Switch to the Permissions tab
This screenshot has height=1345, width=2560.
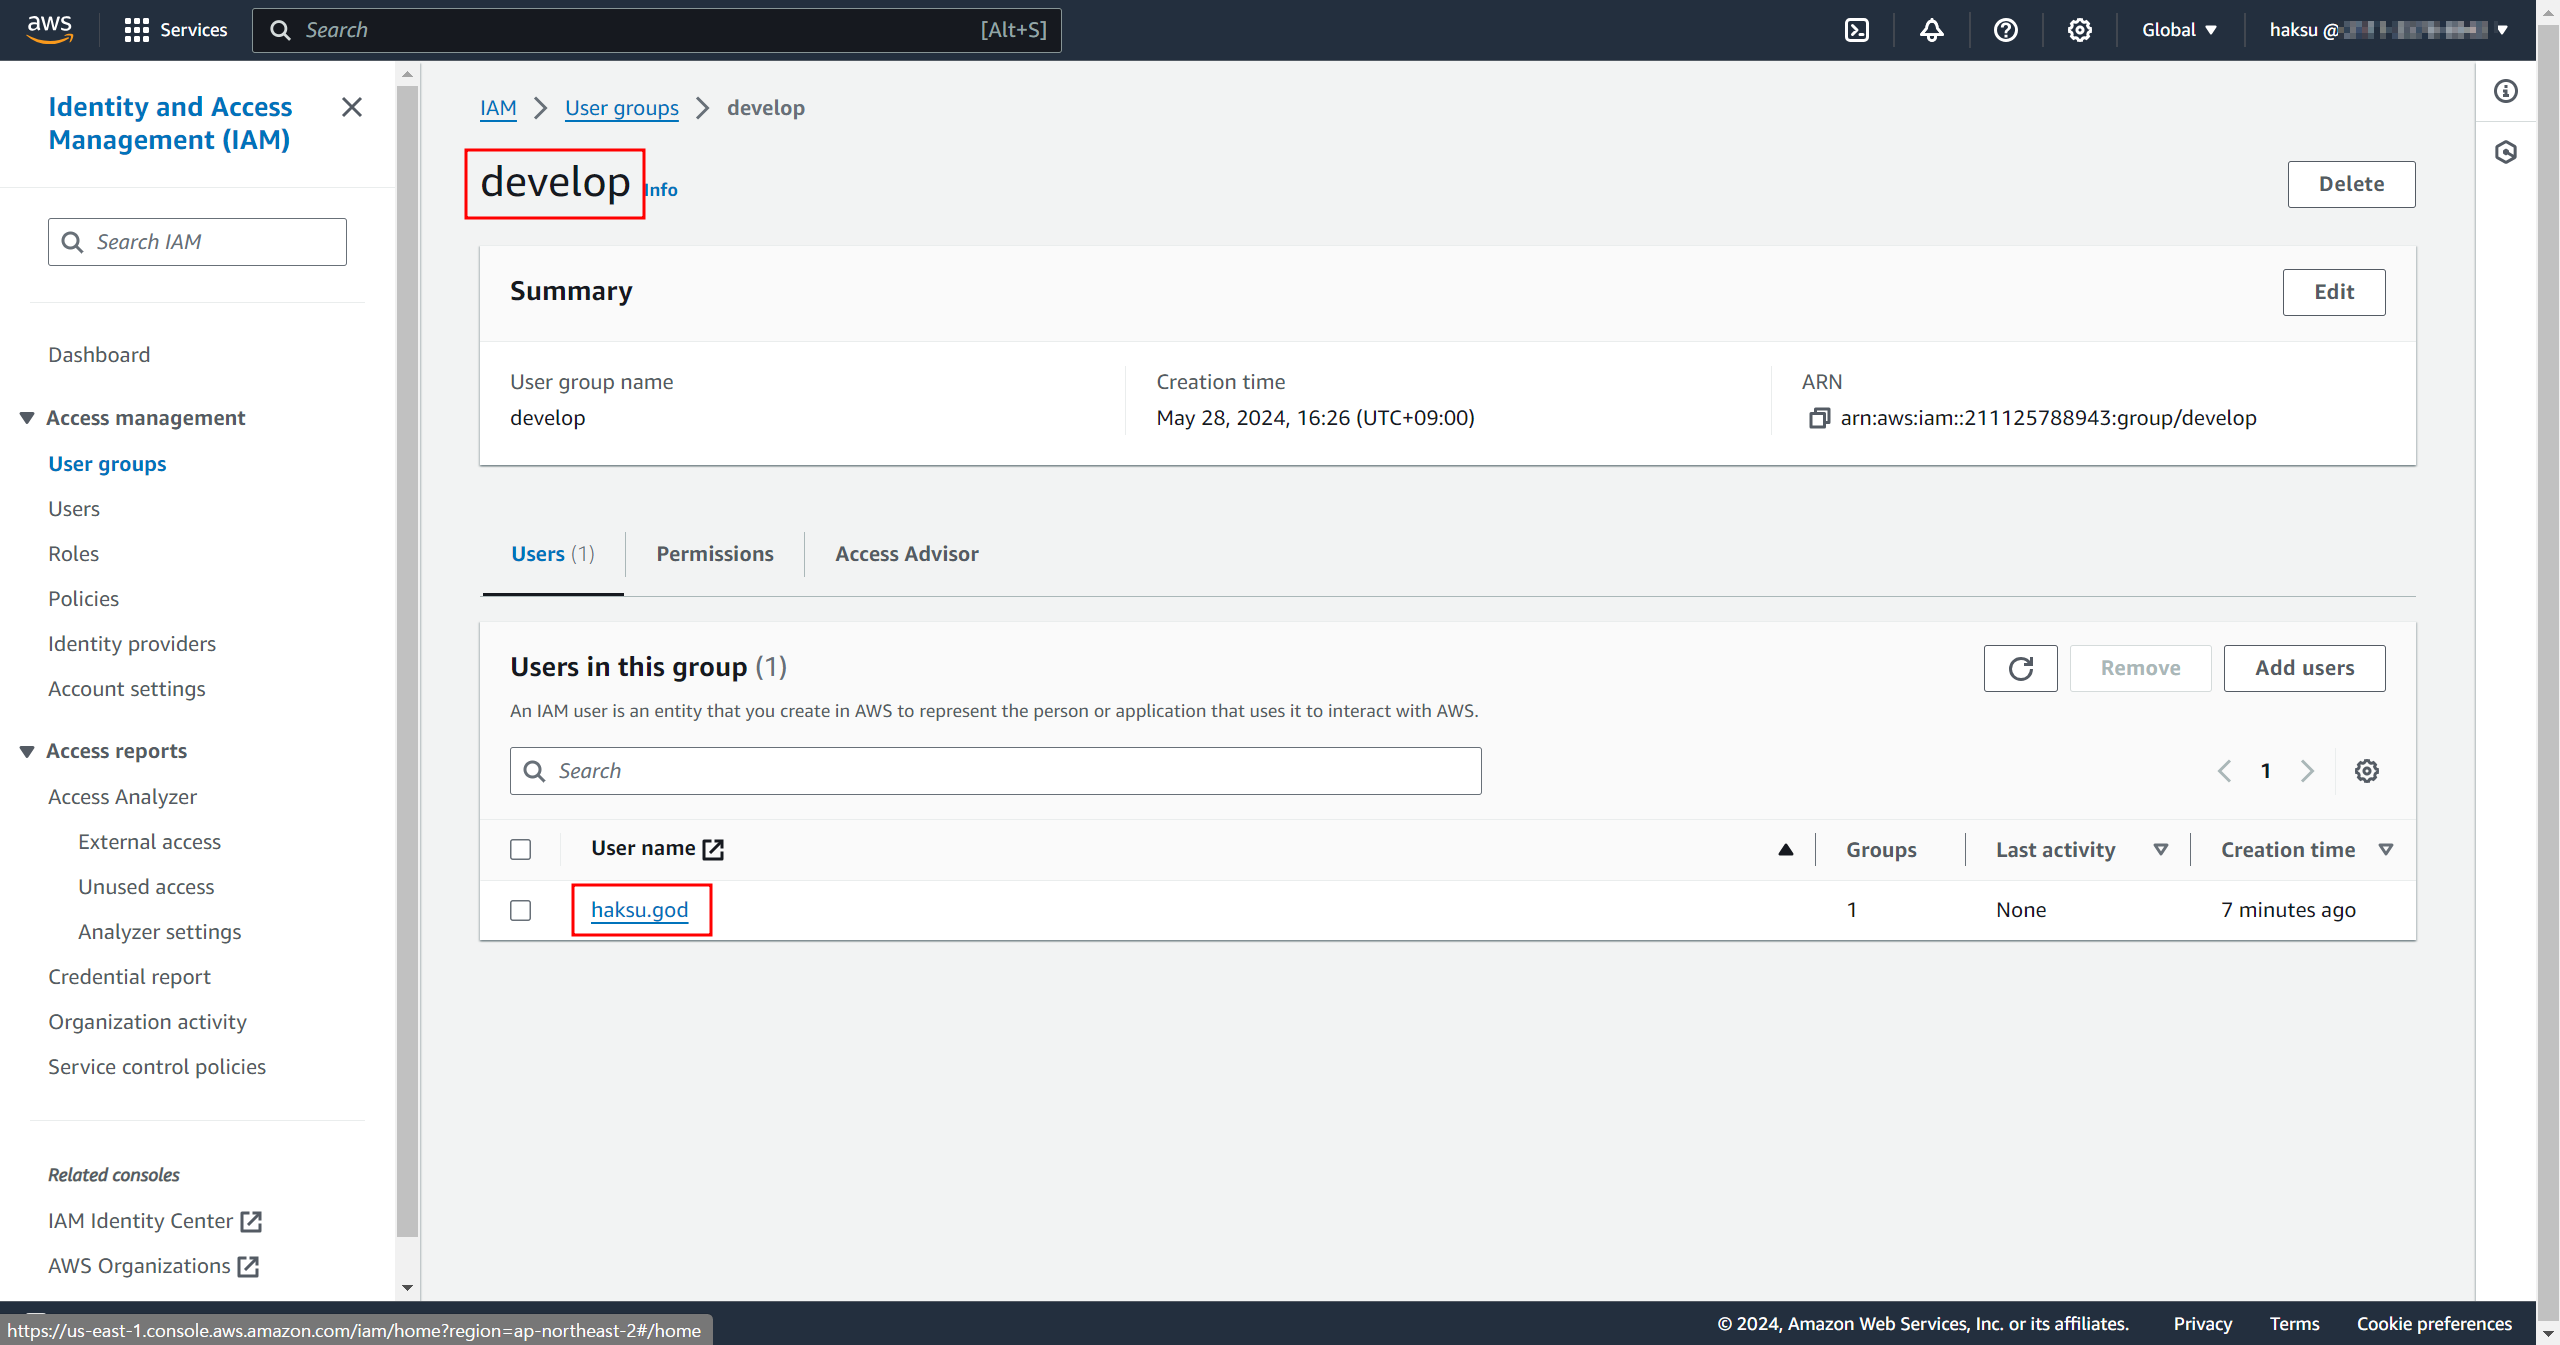pyautogui.click(x=714, y=554)
